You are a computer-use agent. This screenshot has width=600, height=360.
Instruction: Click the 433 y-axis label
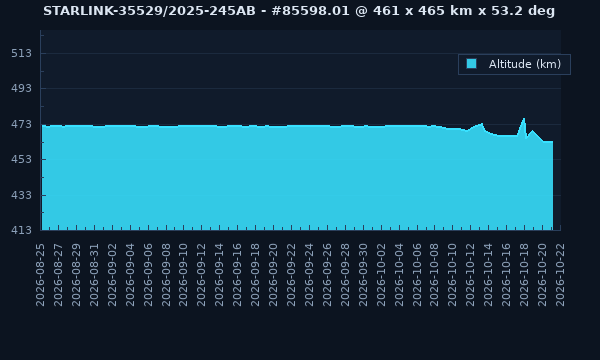pos(21,195)
